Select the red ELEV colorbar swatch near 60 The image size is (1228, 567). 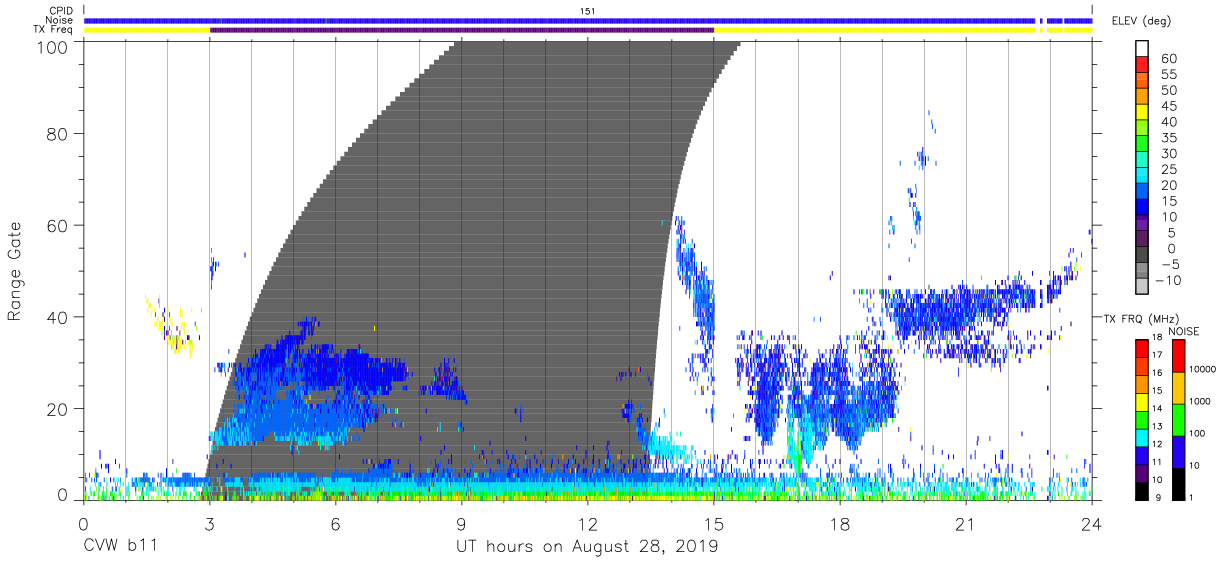(x=1141, y=64)
